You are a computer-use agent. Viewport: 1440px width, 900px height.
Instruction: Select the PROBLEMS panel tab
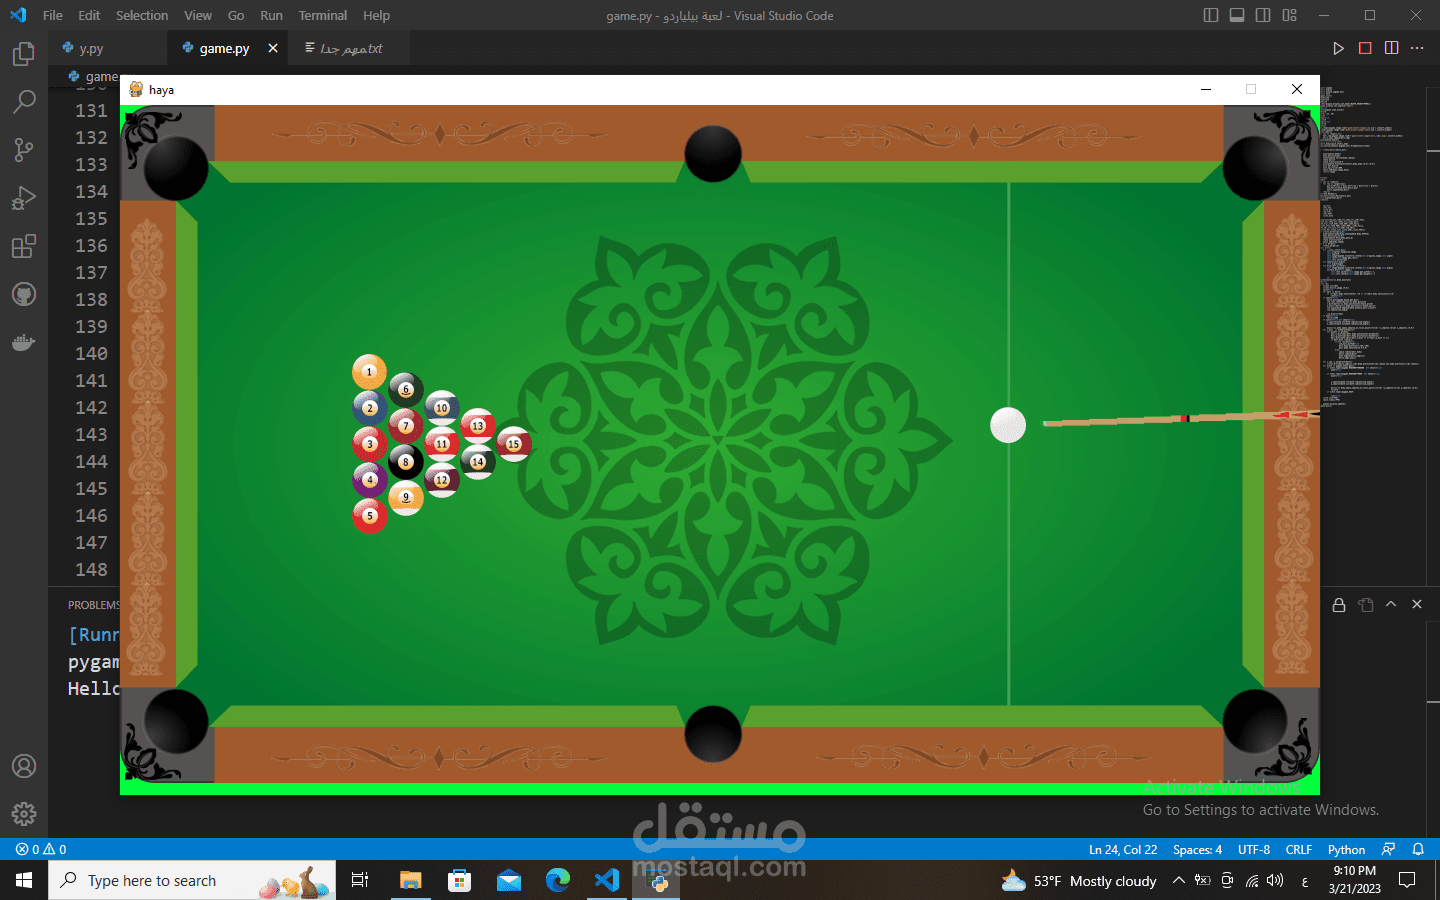click(94, 605)
